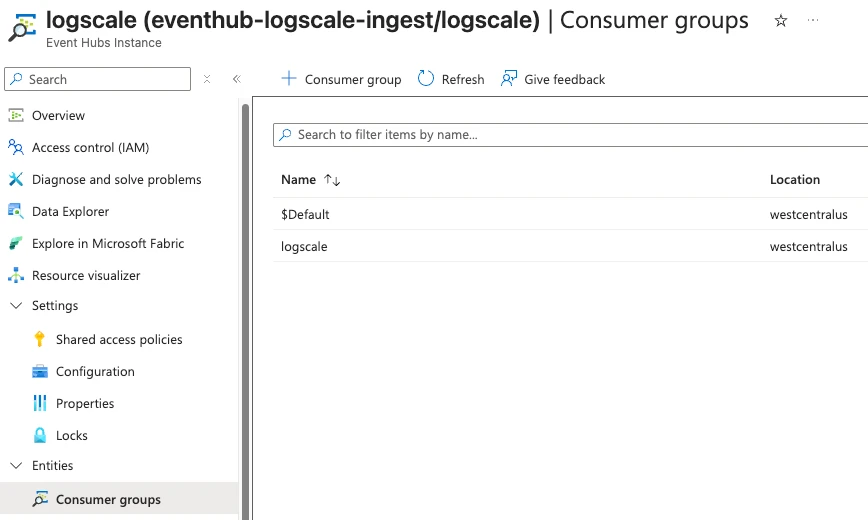Favorite this resource with the star icon

tap(781, 21)
